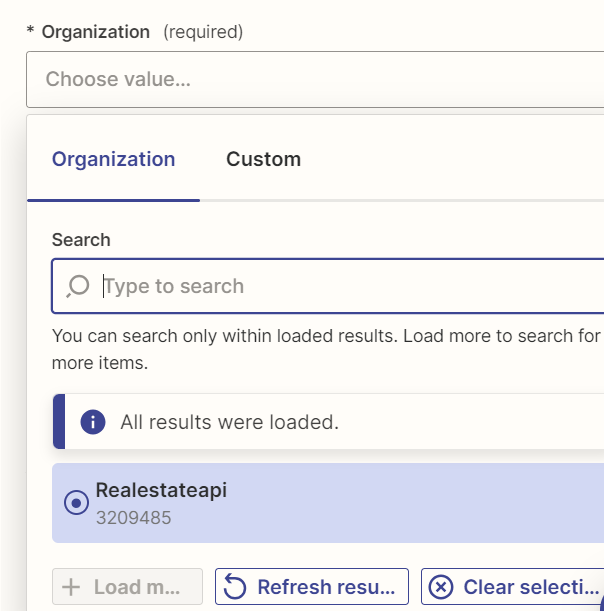Image resolution: width=604 pixels, height=611 pixels.
Task: Click the search-within-loaded-results helper text
Action: click(x=327, y=349)
